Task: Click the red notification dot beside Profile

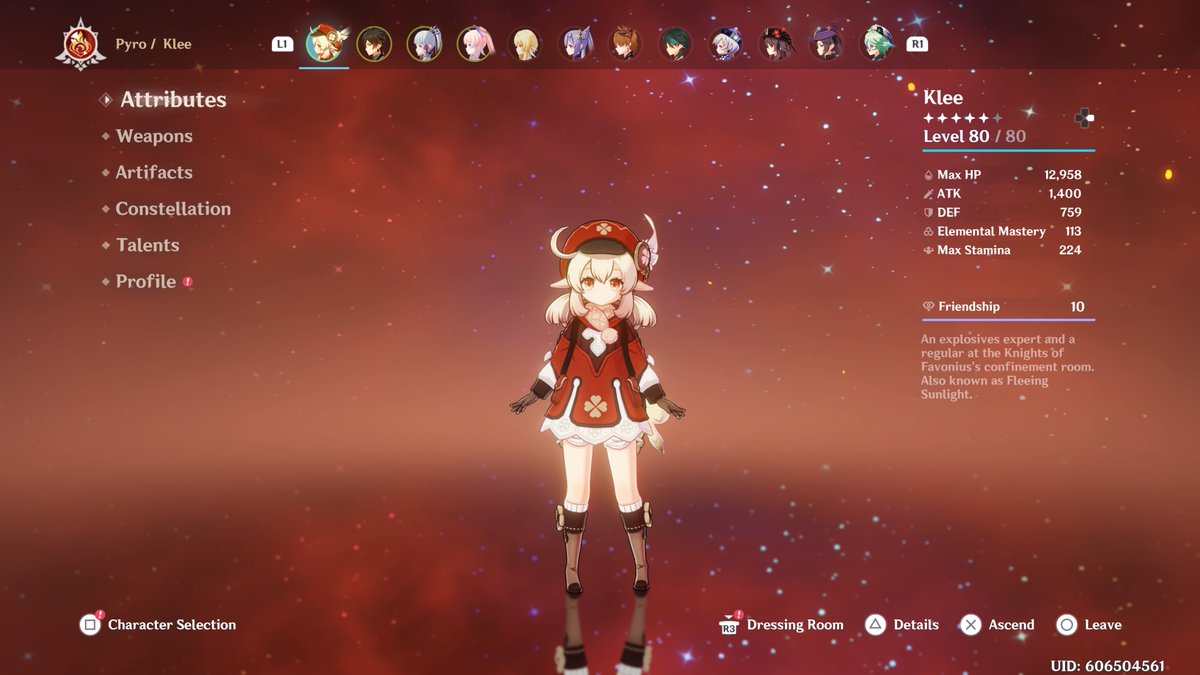Action: [187, 282]
